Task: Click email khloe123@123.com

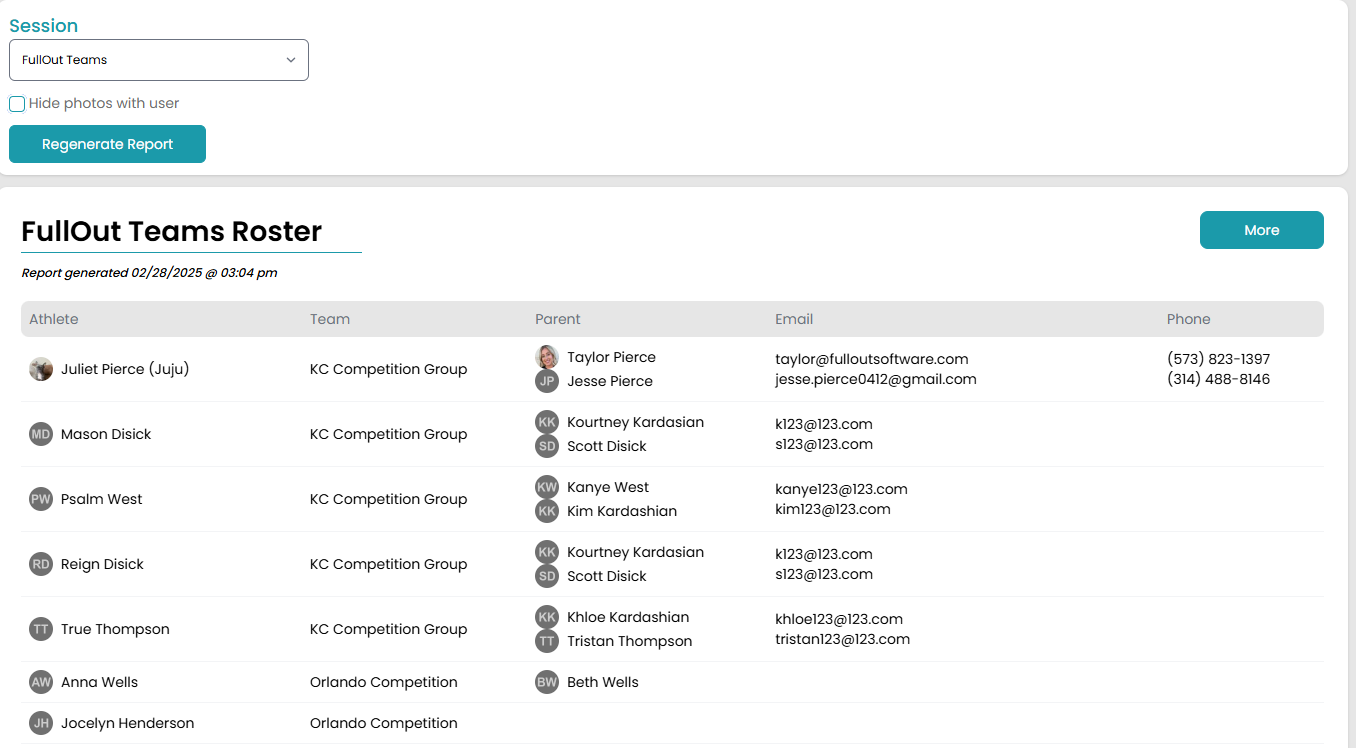Action: tap(839, 619)
